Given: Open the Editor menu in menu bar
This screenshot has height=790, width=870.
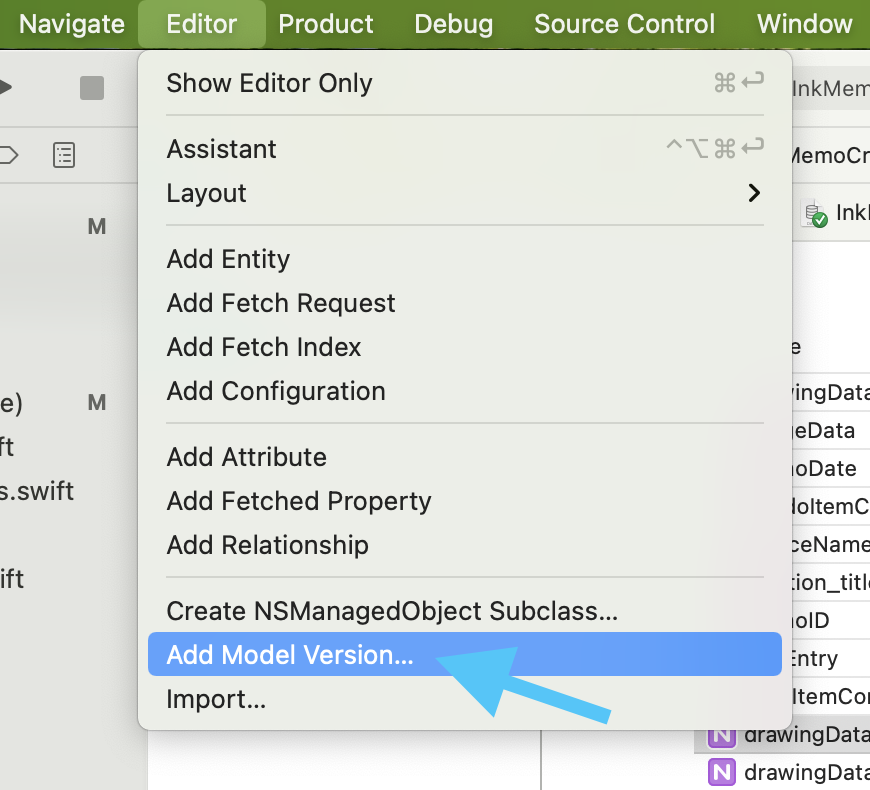Looking at the screenshot, I should pyautogui.click(x=201, y=24).
